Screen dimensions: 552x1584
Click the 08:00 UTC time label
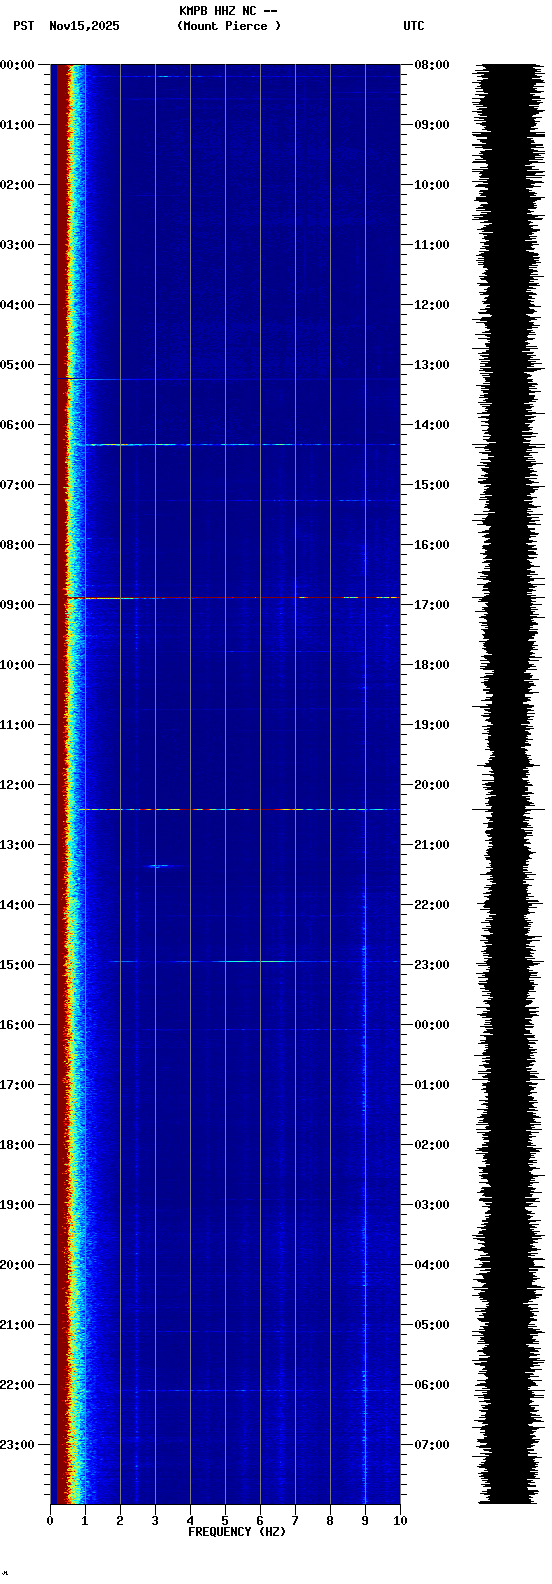click(x=432, y=65)
